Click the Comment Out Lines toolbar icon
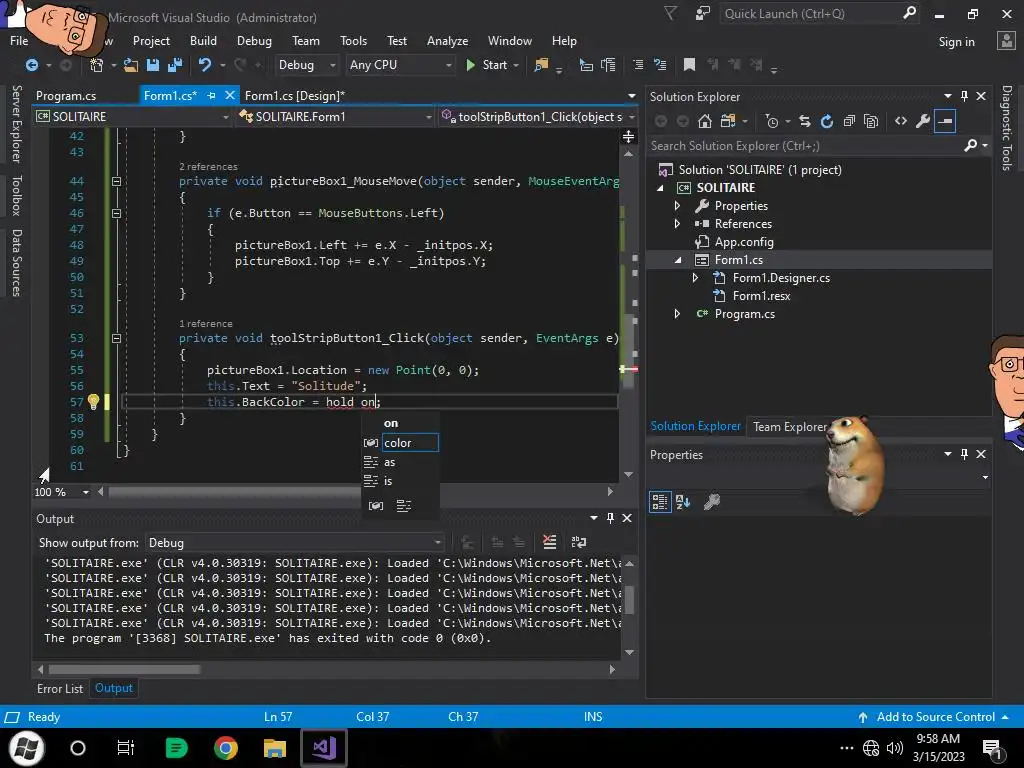The width and height of the screenshot is (1024, 768). 638,65
